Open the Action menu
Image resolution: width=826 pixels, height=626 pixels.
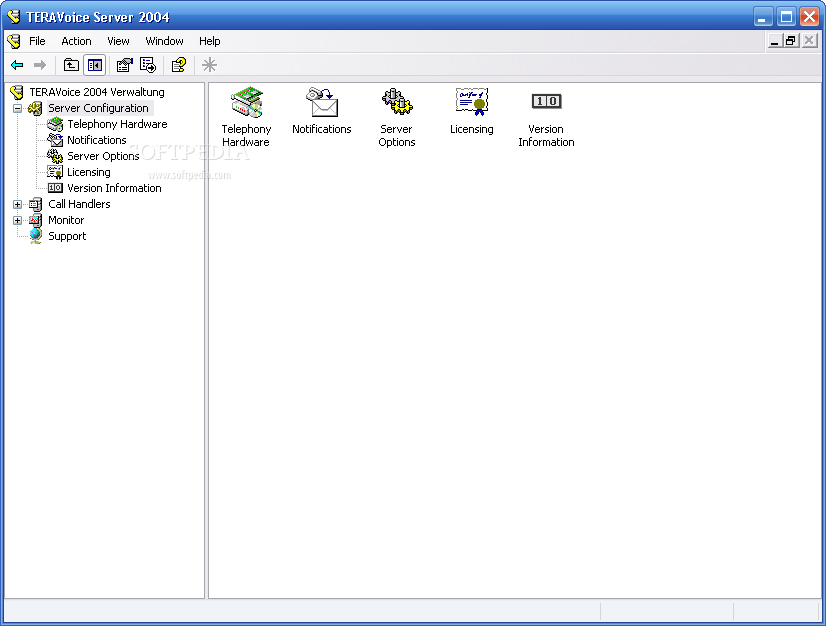76,41
